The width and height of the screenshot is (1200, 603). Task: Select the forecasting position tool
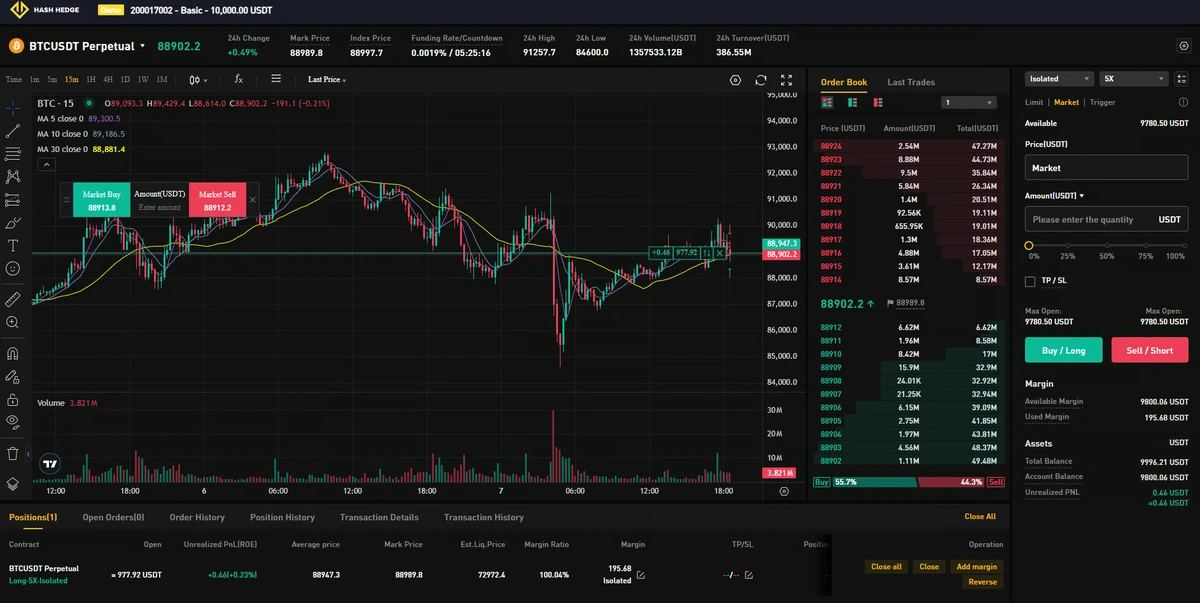tap(13, 199)
